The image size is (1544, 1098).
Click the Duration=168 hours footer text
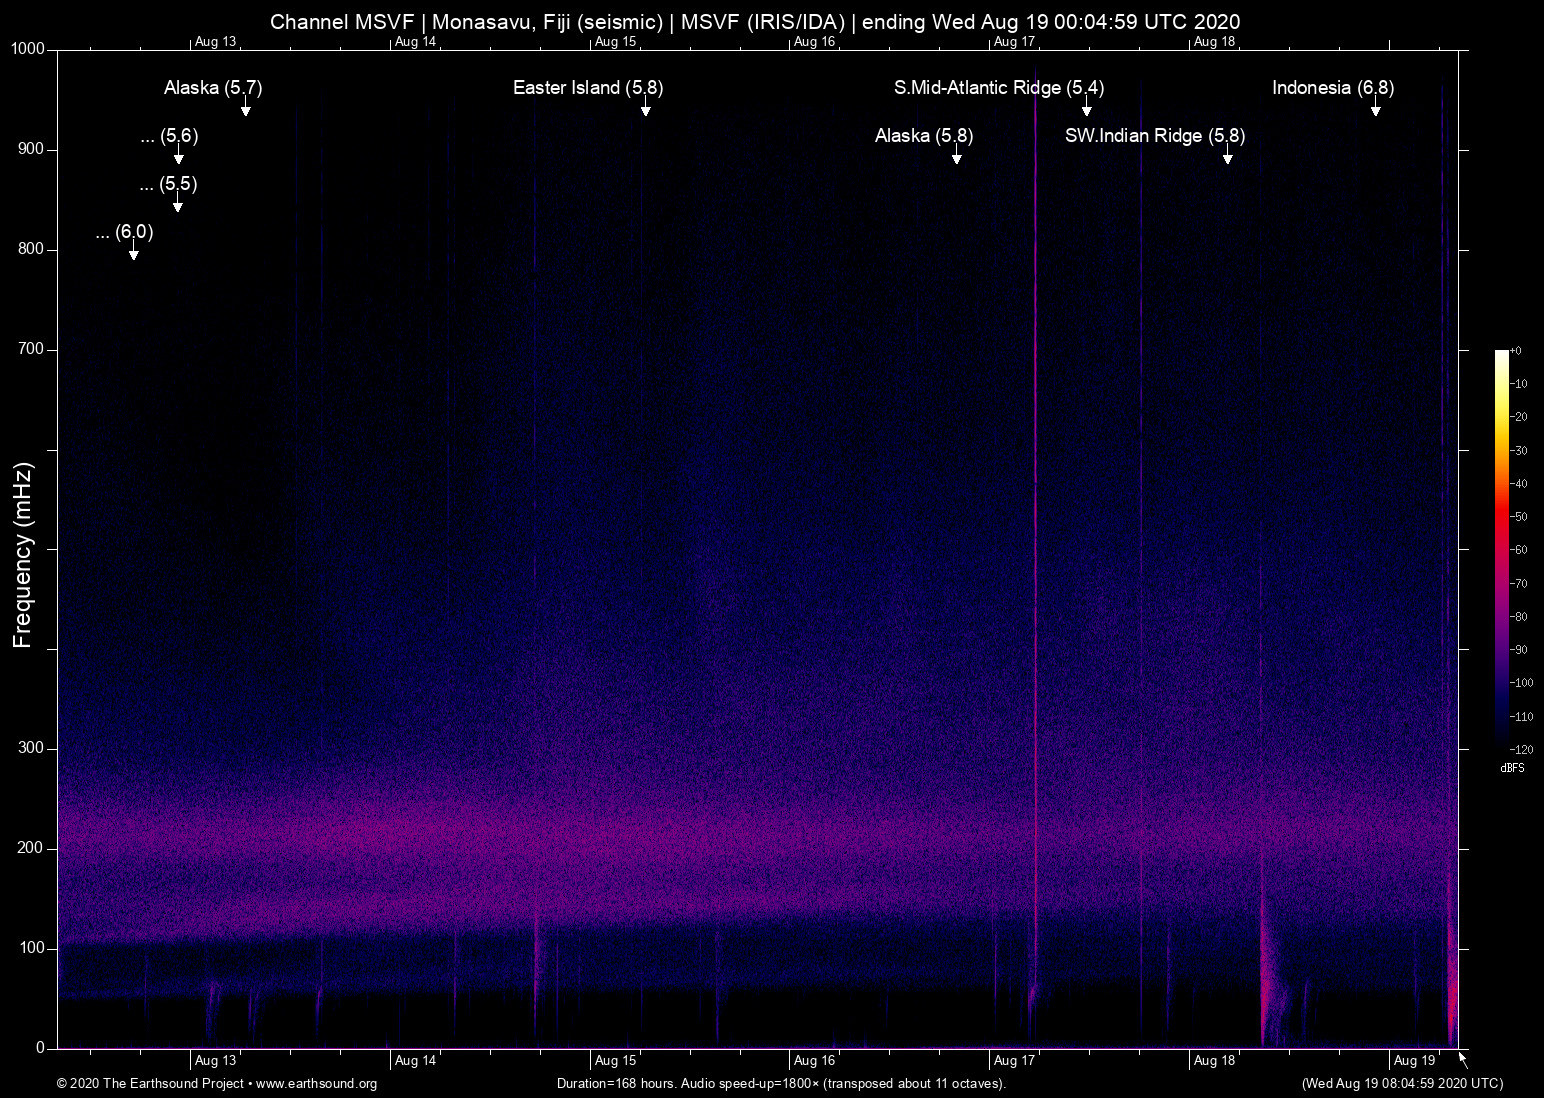pyautogui.click(x=781, y=1084)
